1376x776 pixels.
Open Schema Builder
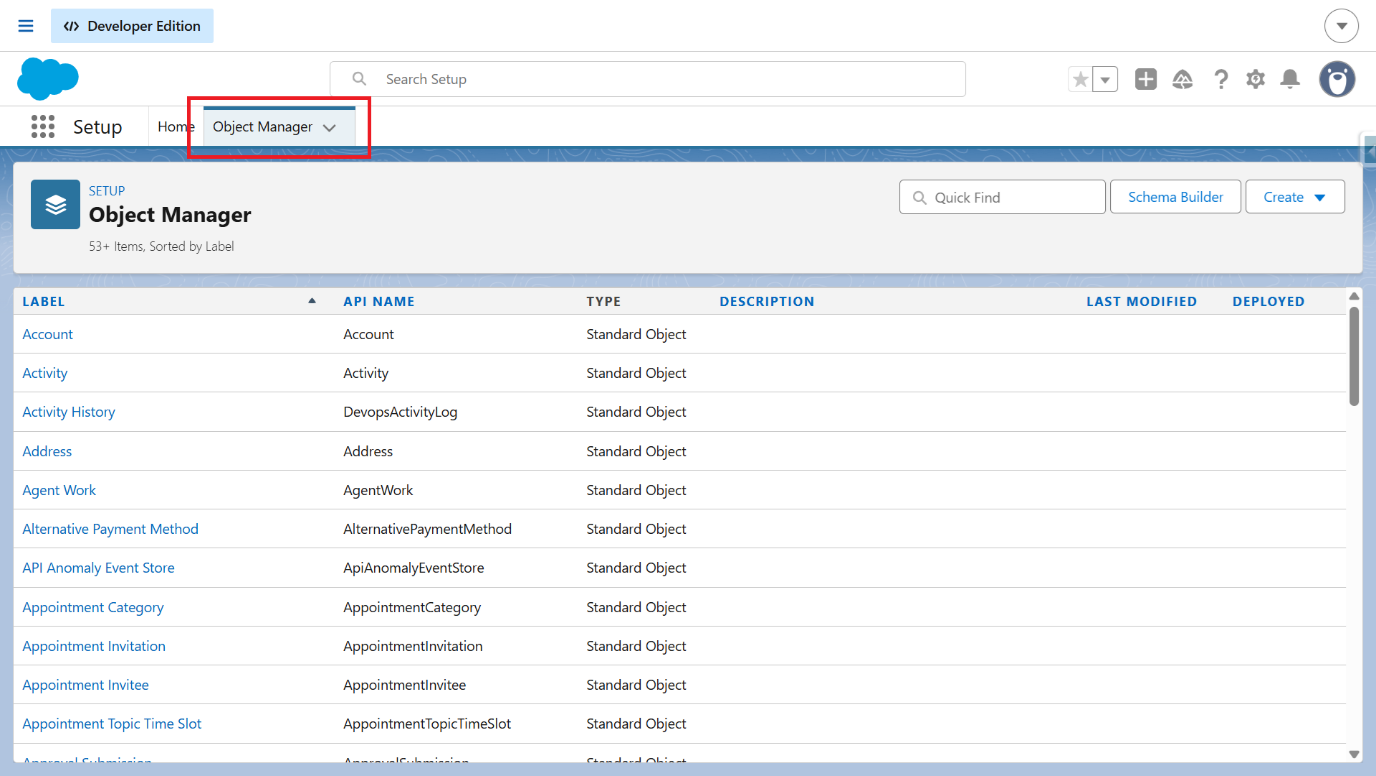(x=1175, y=197)
